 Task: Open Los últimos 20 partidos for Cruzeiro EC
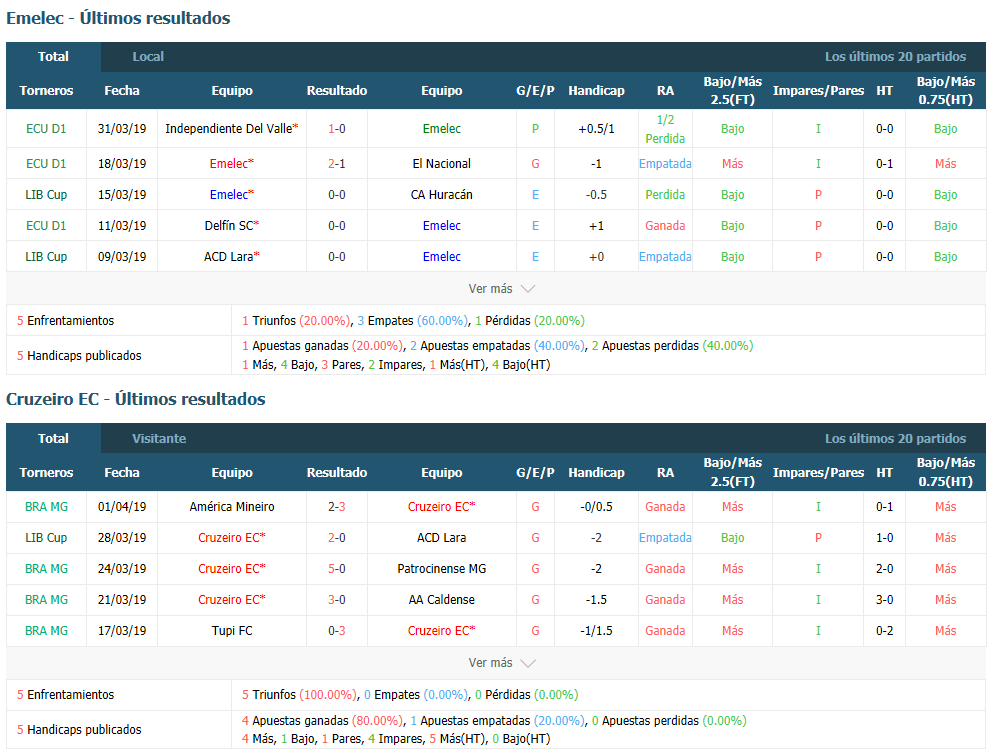pyautogui.click(x=895, y=439)
